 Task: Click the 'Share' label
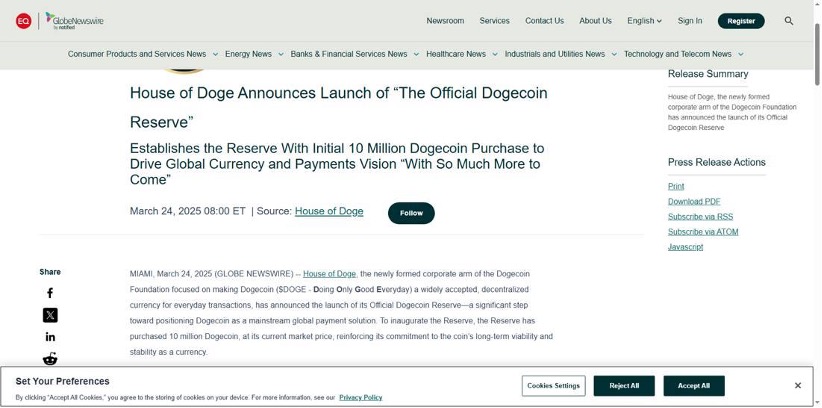pyautogui.click(x=50, y=272)
